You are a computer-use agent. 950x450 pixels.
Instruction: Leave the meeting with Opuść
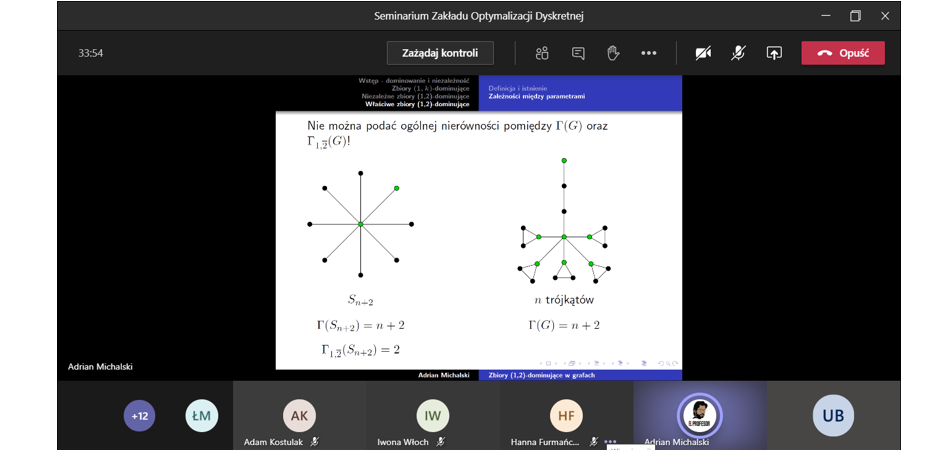click(x=842, y=53)
